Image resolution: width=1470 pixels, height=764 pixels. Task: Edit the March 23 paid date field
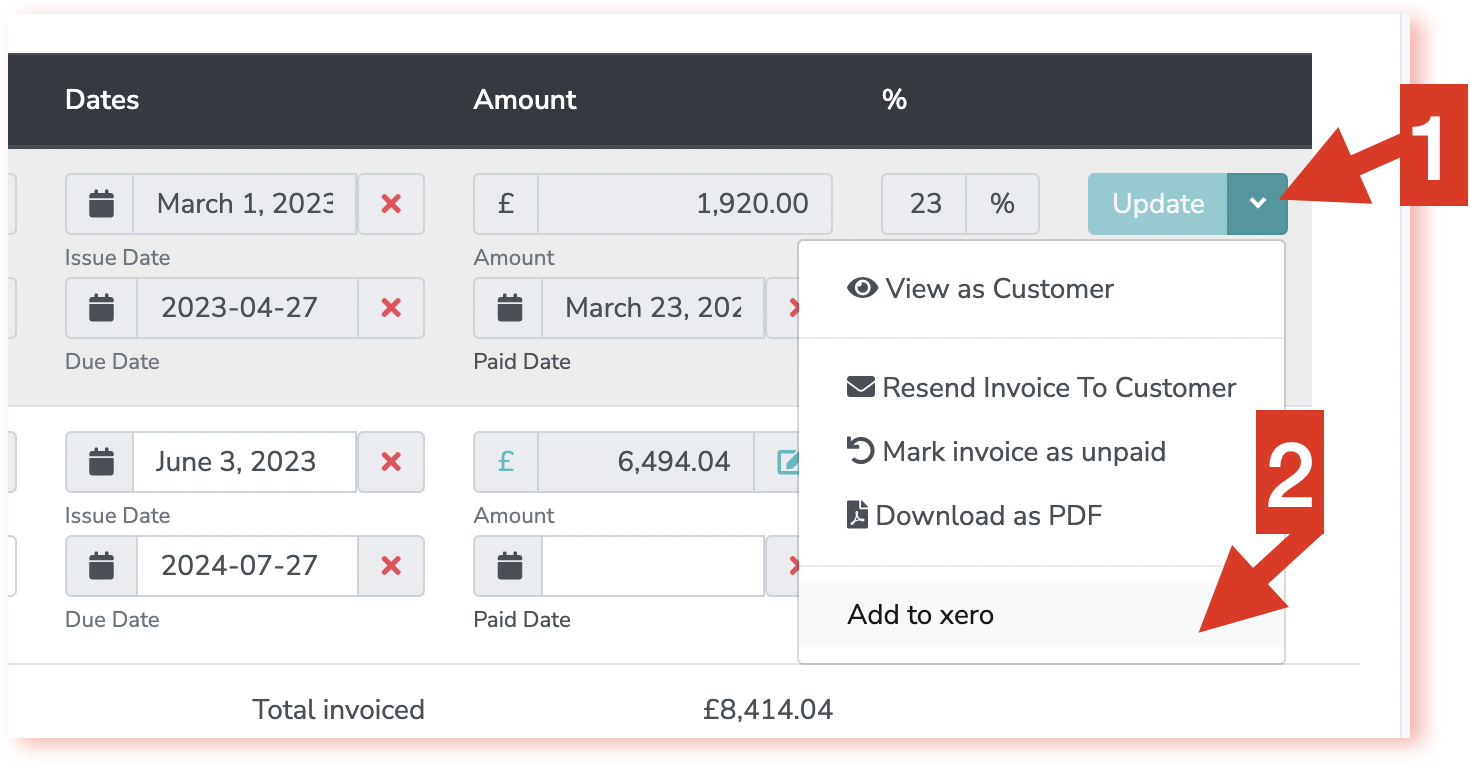pos(654,308)
